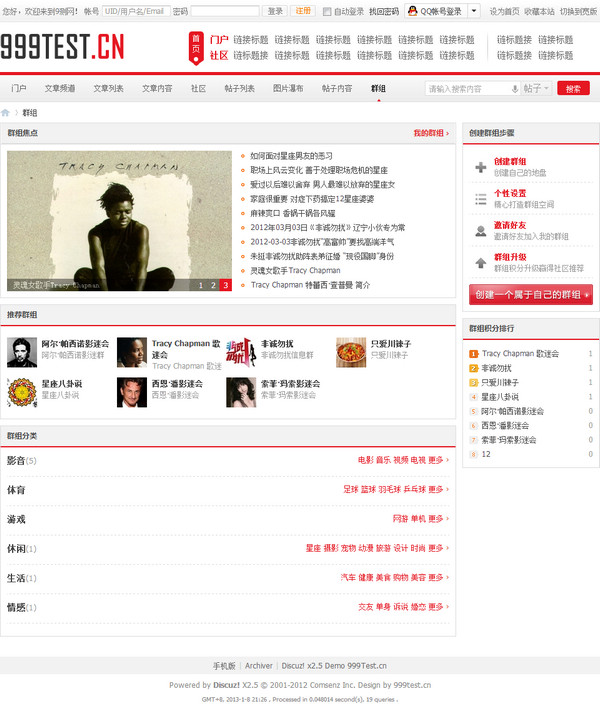This screenshot has width=600, height=718.
Task: Click the QQ penguin login icon
Action: pyautogui.click(x=413, y=11)
